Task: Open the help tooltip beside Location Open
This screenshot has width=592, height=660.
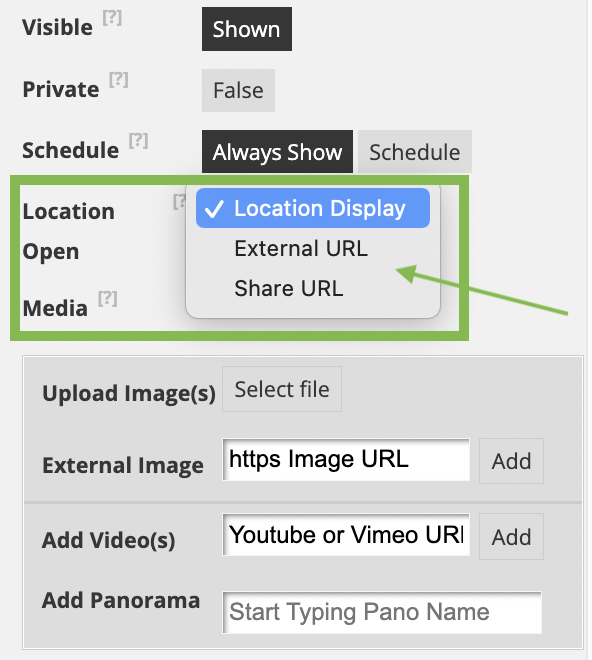Action: click(x=179, y=202)
